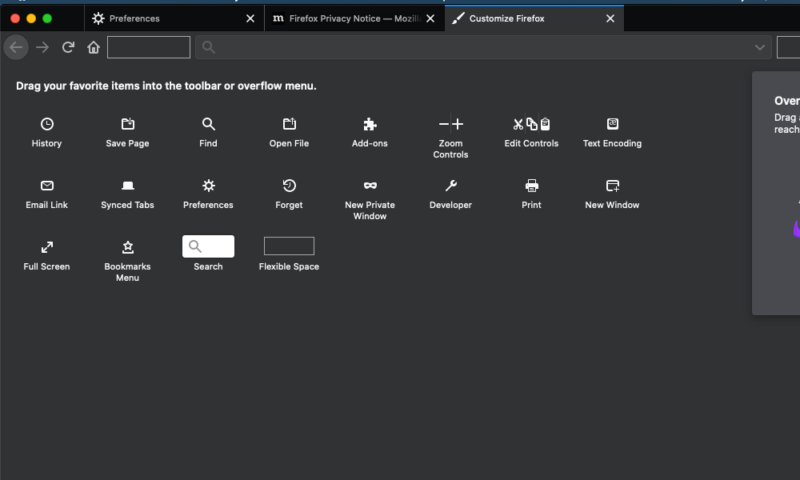The width and height of the screenshot is (800, 480).
Task: Click the New Private Window mask icon
Action: [370, 186]
